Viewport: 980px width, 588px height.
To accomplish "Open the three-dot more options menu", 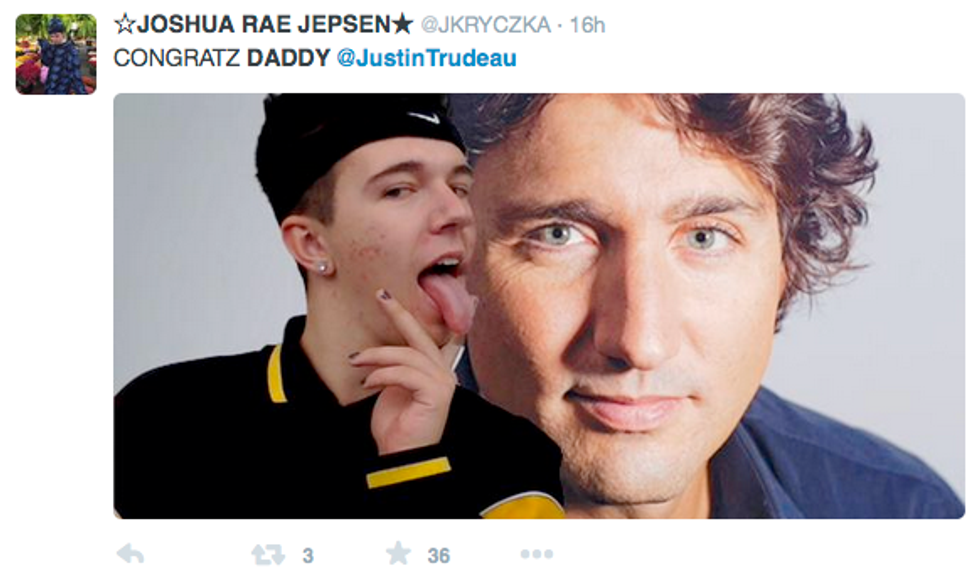I will pos(536,554).
